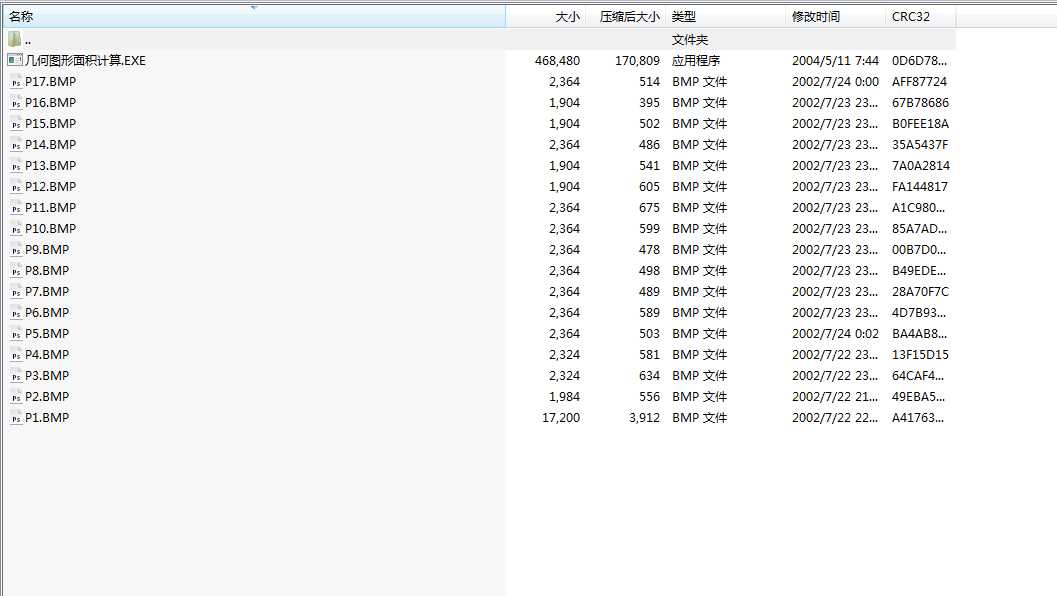Click the P9.BMP file icon
Image resolution: width=1057 pixels, height=596 pixels.
(x=16, y=249)
